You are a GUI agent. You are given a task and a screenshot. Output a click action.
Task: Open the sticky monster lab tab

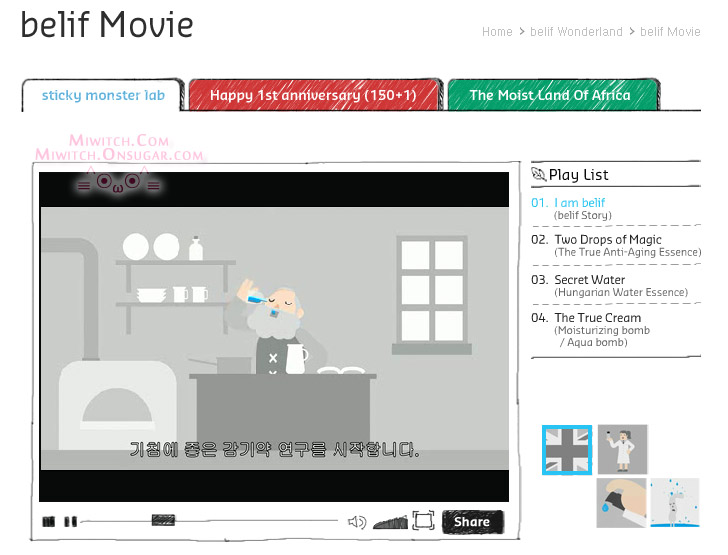tap(103, 95)
